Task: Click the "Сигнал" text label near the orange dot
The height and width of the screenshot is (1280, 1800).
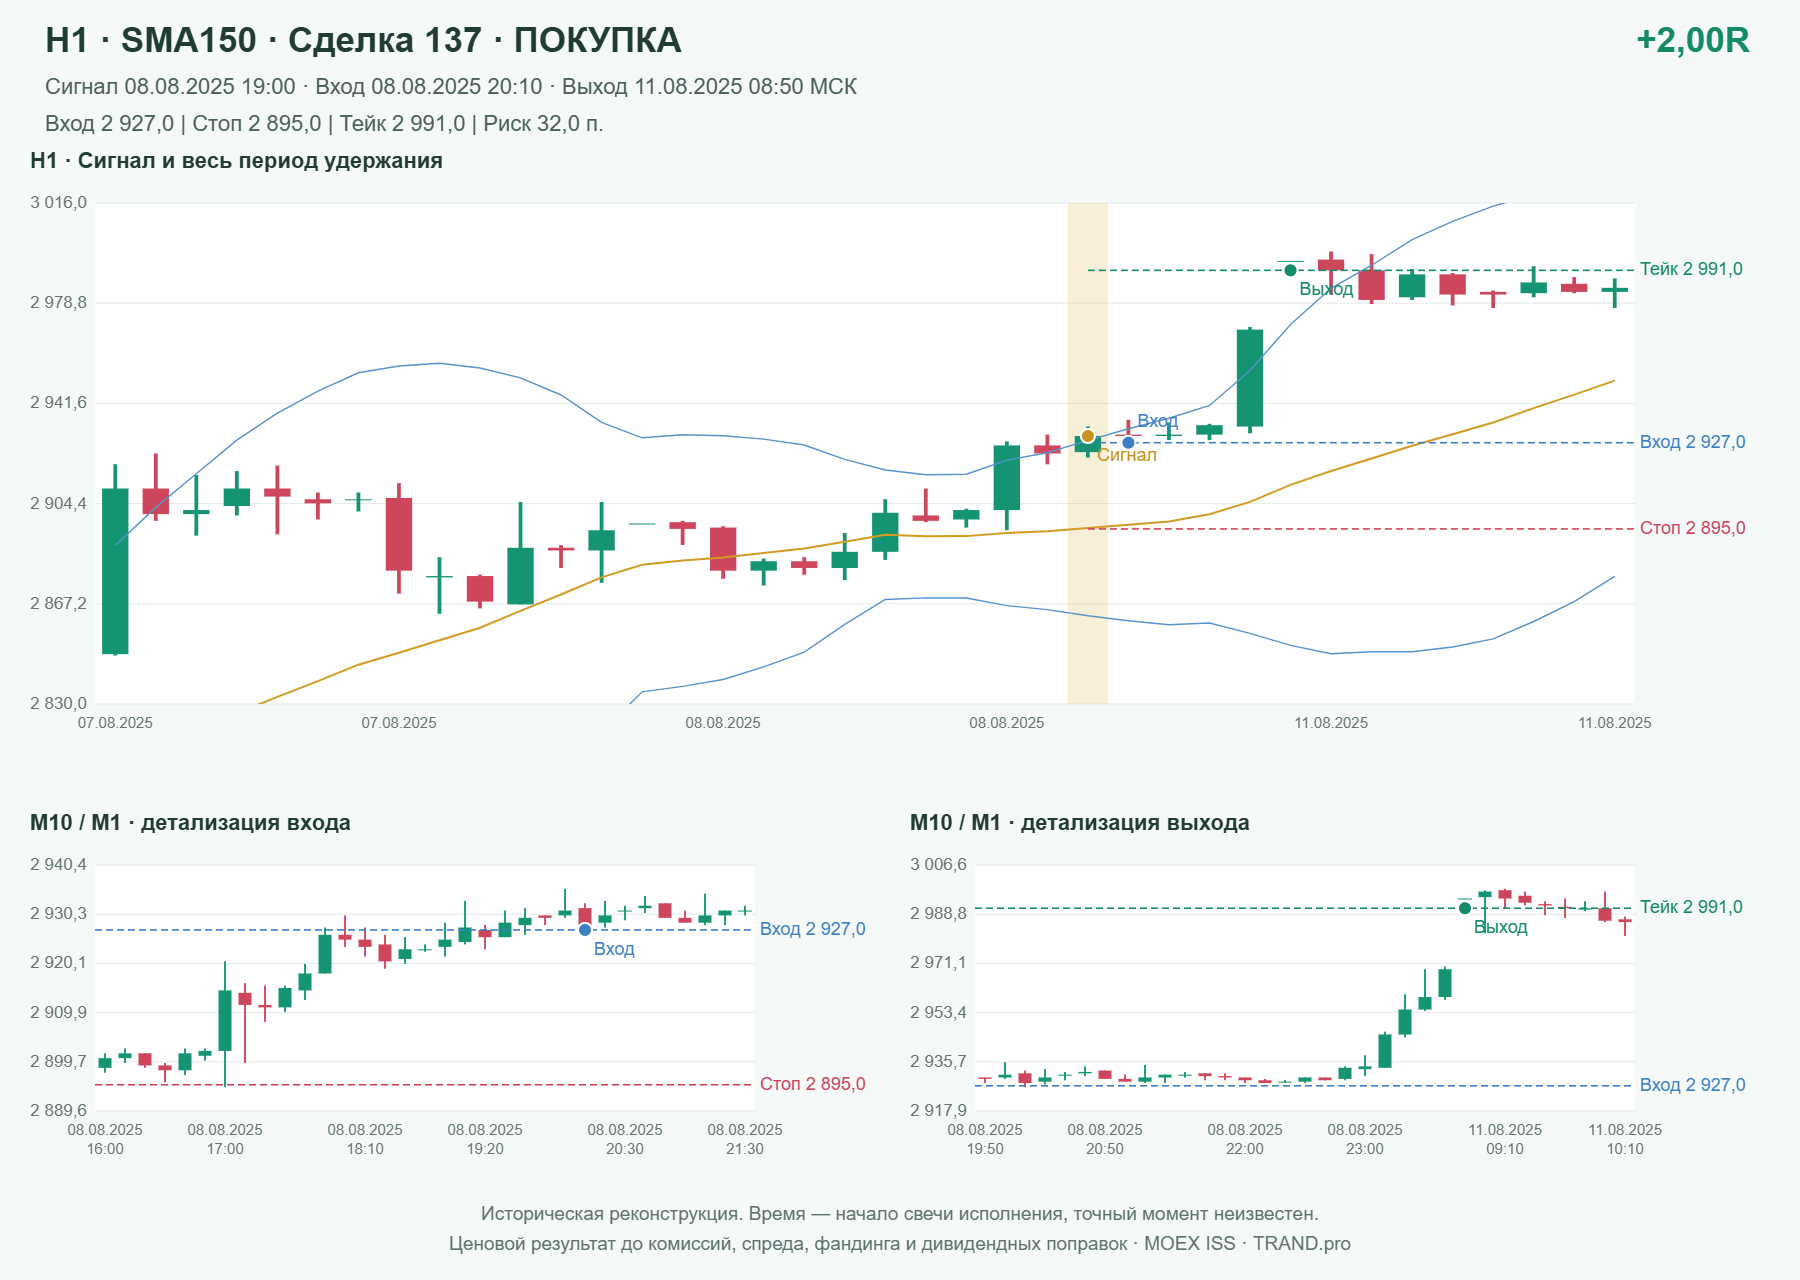Action: tap(1127, 455)
